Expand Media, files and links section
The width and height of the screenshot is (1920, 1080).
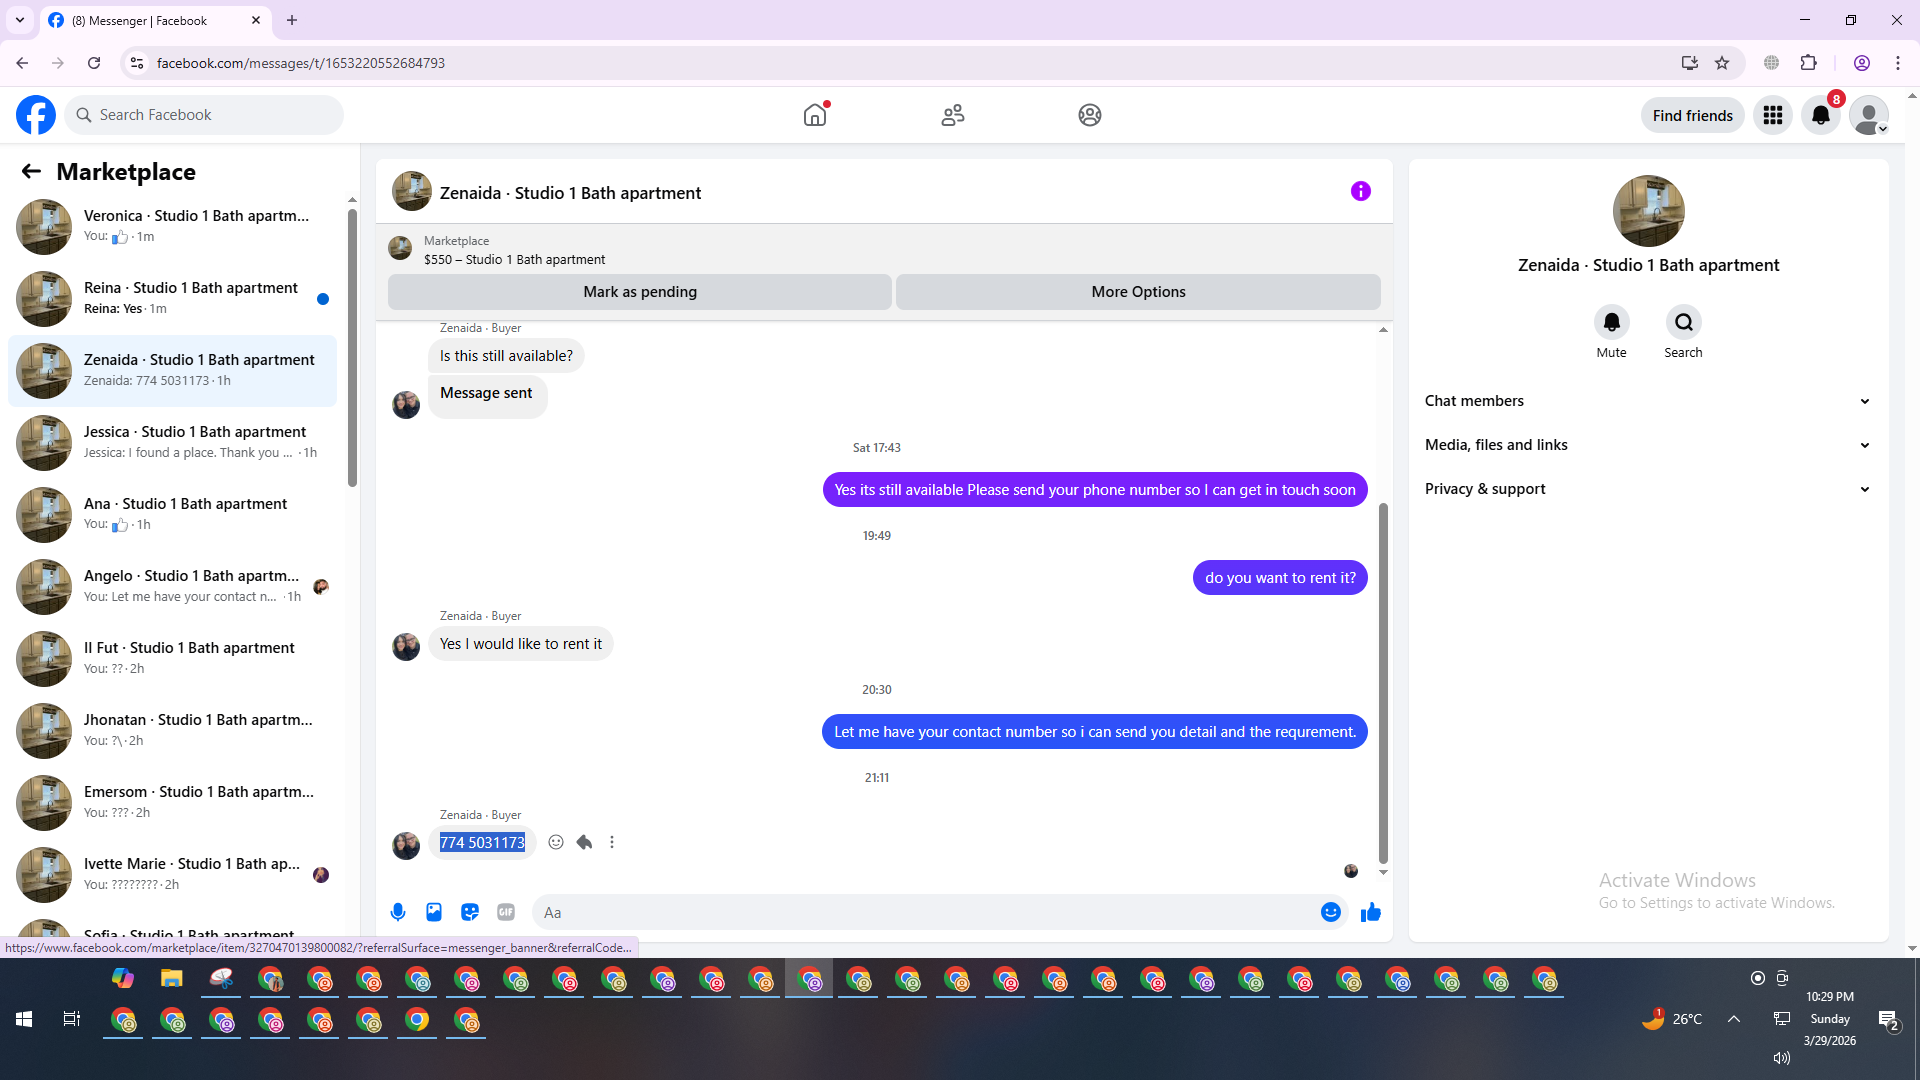pos(1648,445)
